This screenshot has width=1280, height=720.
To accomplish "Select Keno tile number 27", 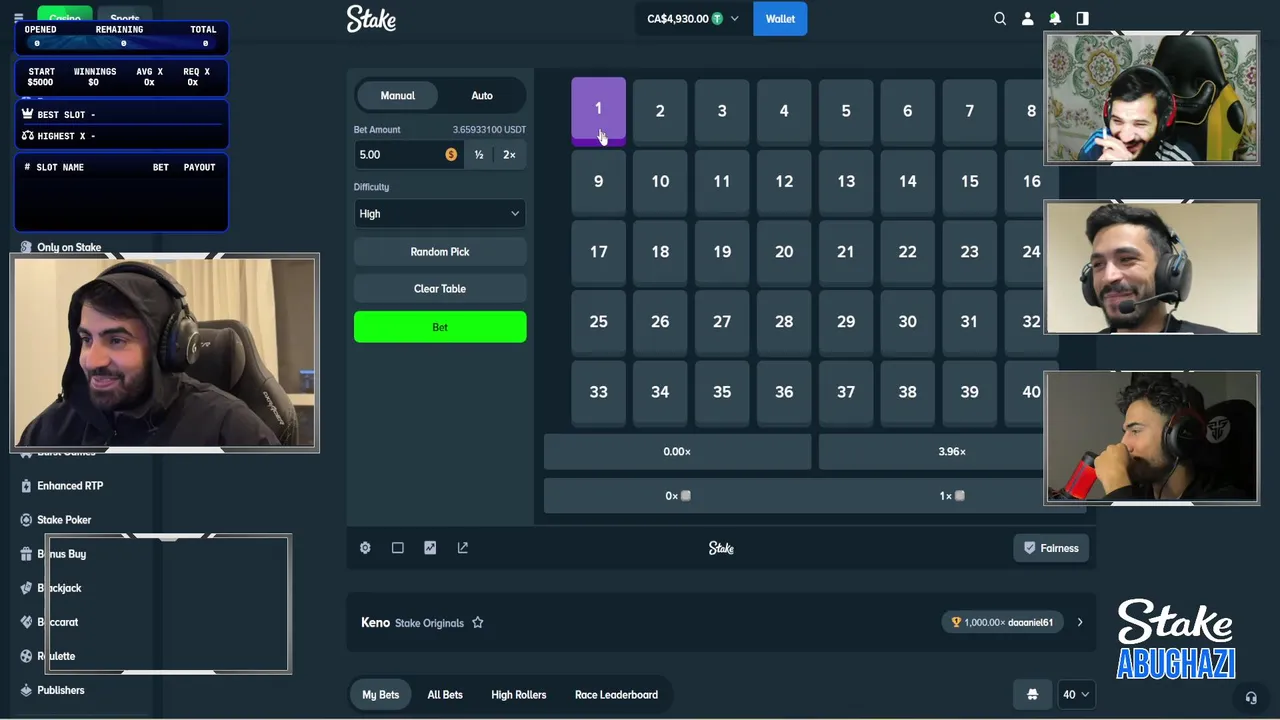I will pos(722,322).
